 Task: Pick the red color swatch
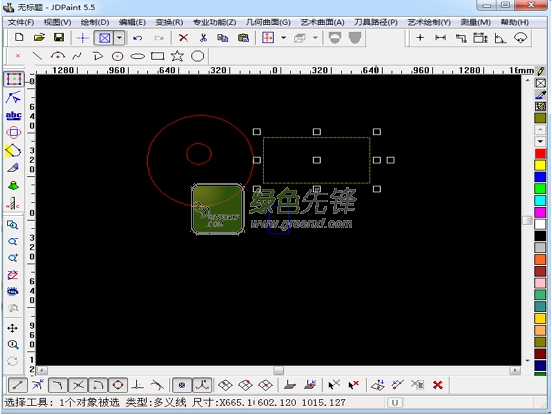[x=540, y=153]
